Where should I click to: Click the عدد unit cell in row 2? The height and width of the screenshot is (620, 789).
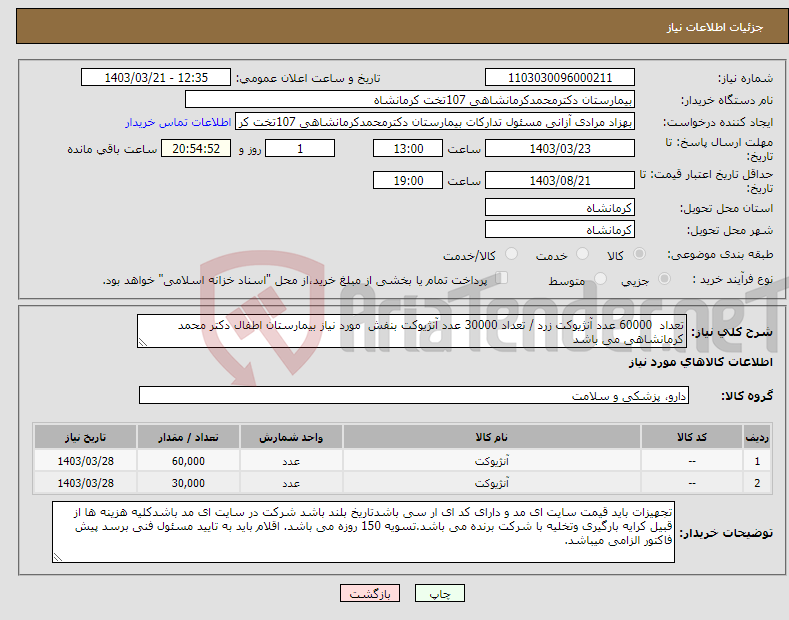(x=291, y=483)
